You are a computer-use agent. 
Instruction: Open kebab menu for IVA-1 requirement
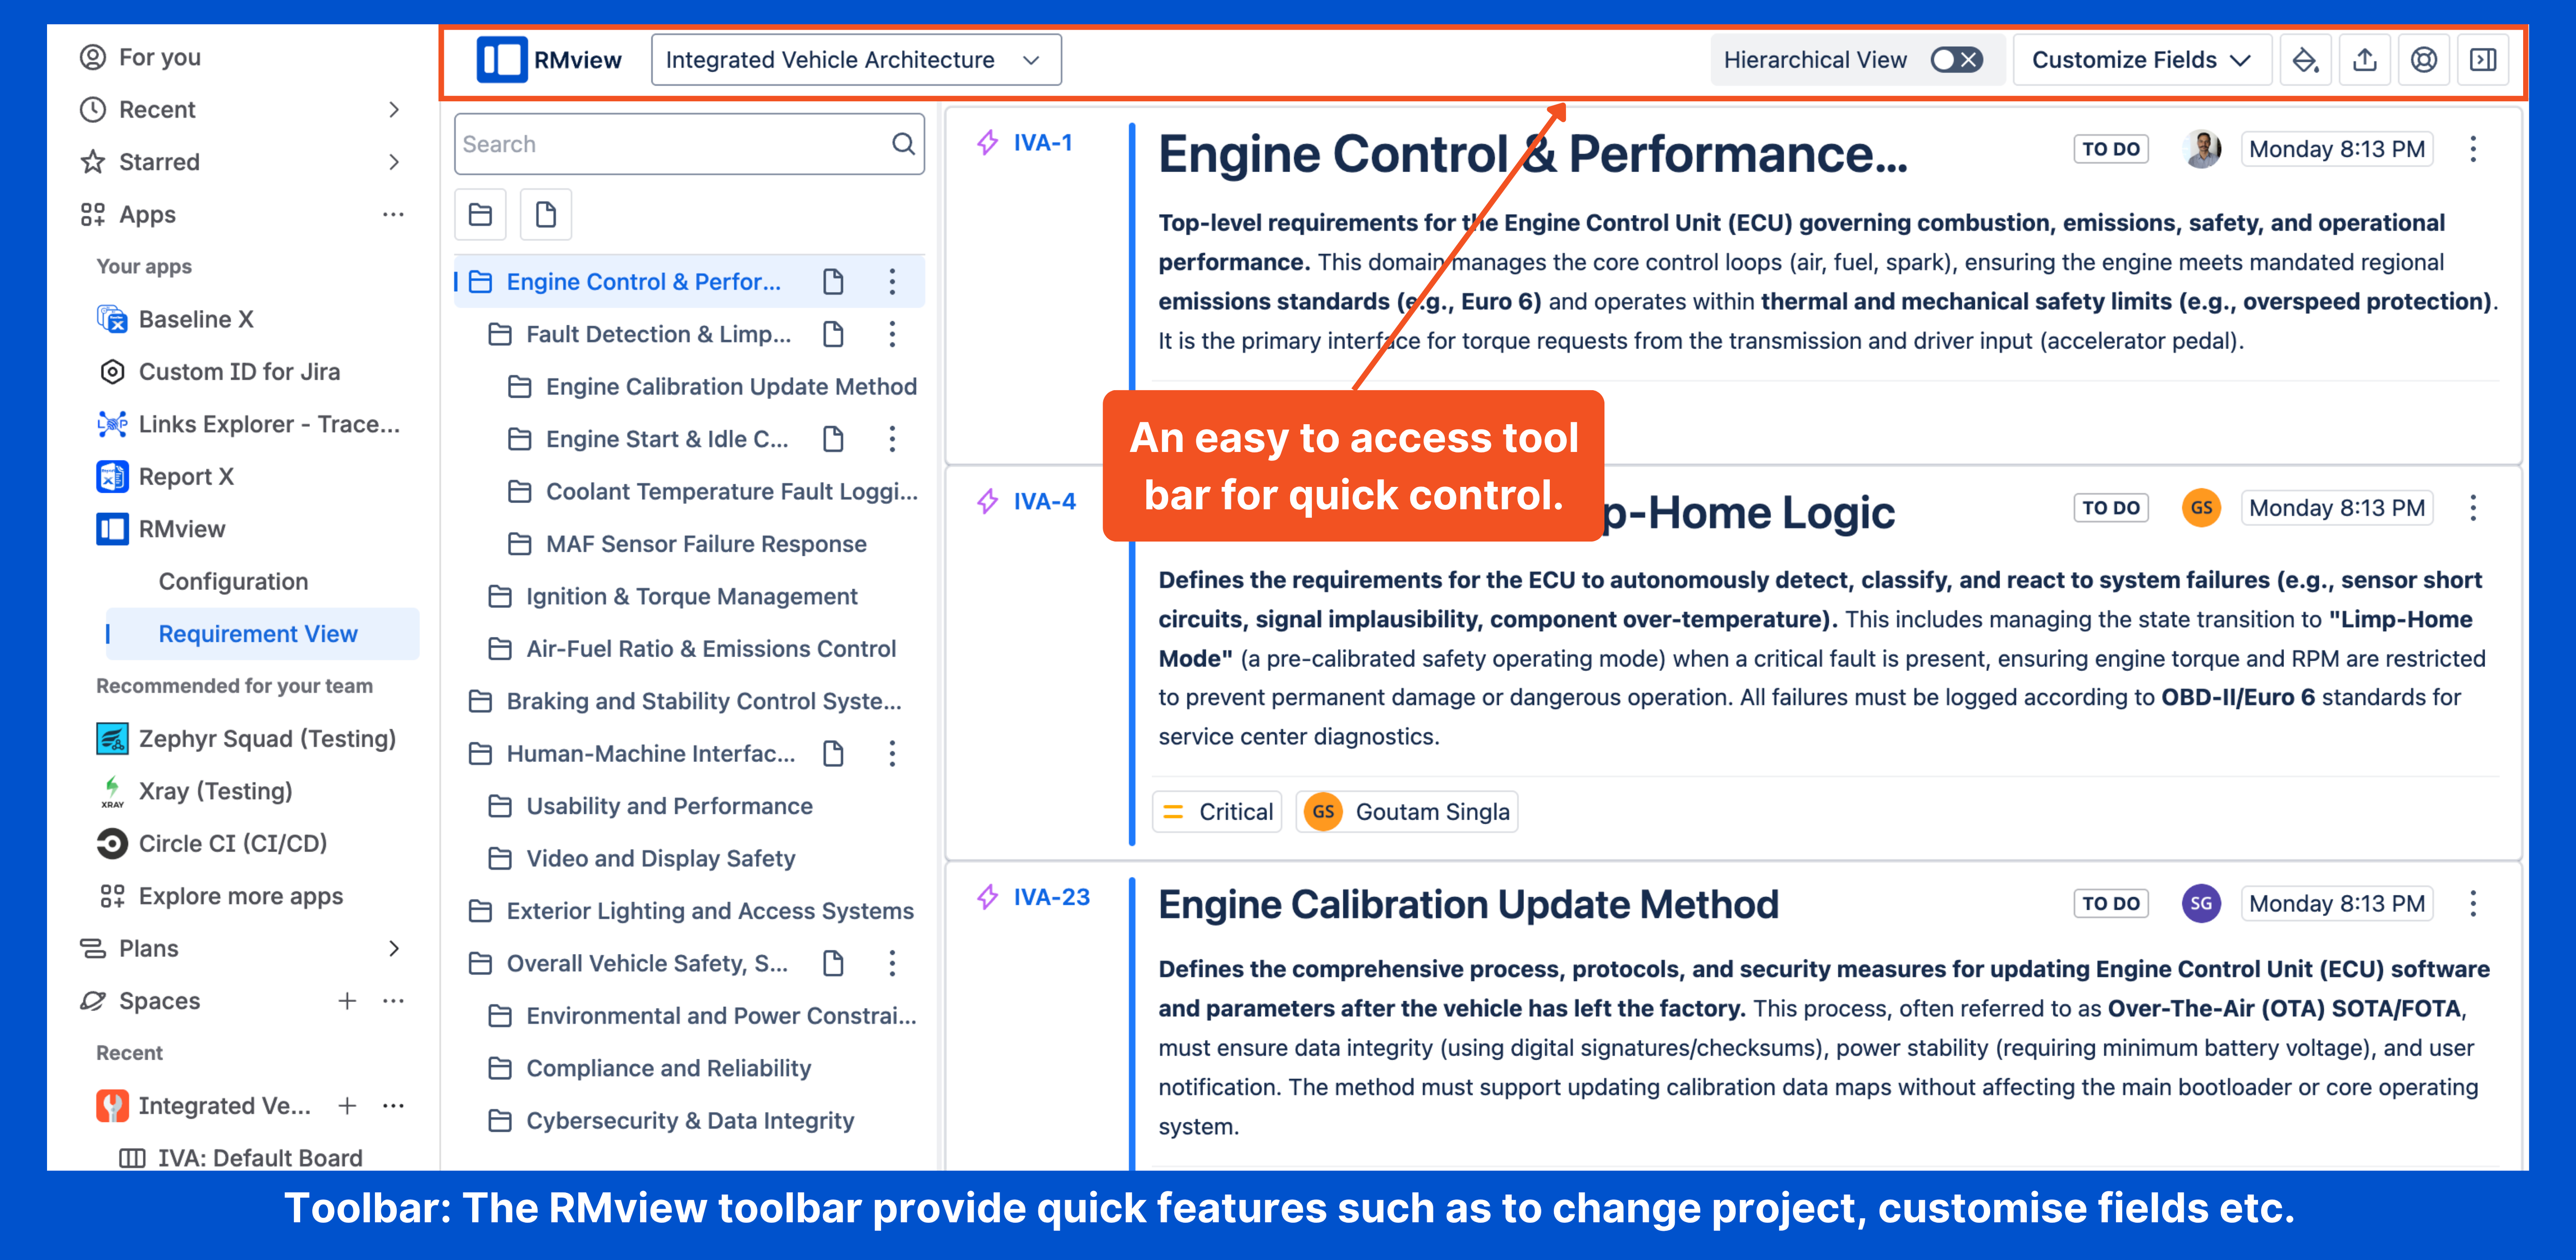pyautogui.click(x=2473, y=150)
